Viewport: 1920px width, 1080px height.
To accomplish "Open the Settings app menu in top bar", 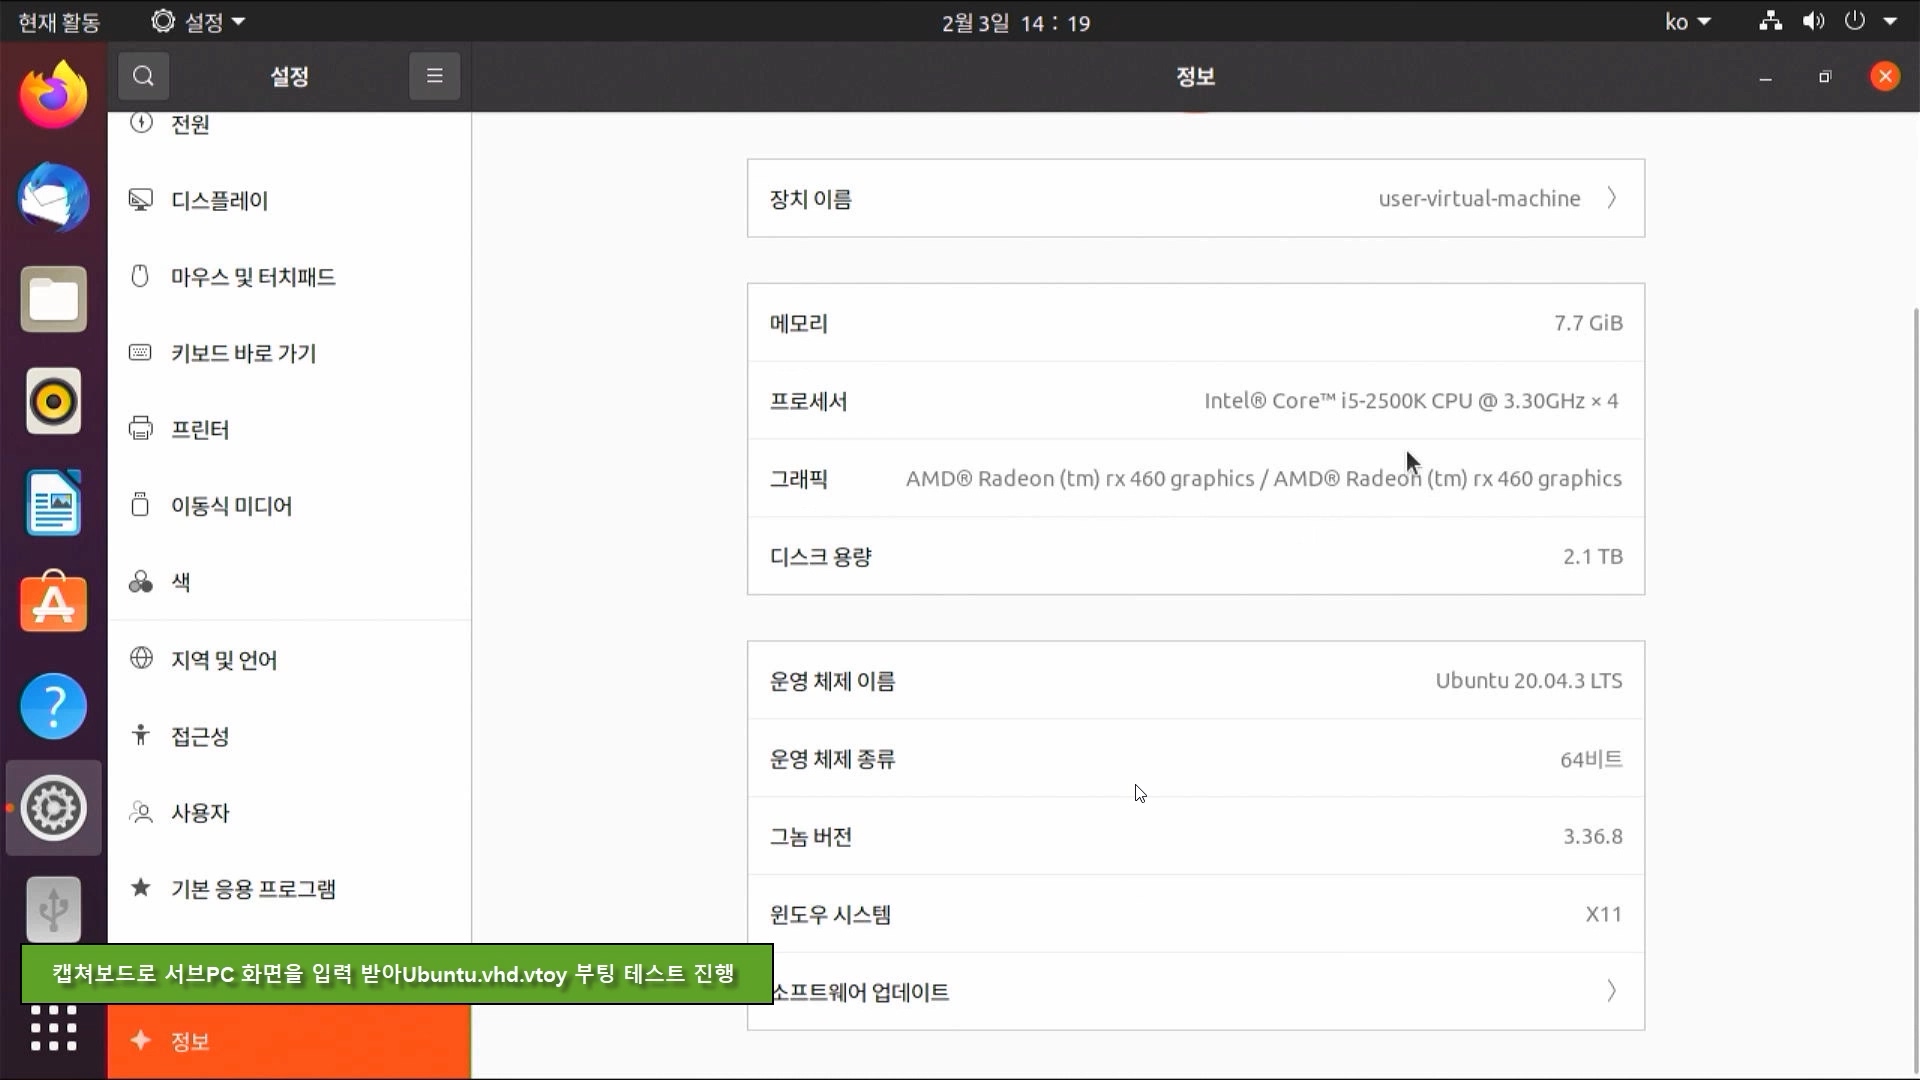I will point(198,22).
